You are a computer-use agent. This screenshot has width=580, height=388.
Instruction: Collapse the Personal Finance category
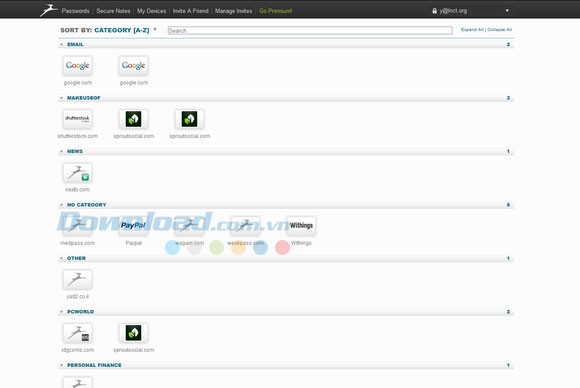coord(61,365)
